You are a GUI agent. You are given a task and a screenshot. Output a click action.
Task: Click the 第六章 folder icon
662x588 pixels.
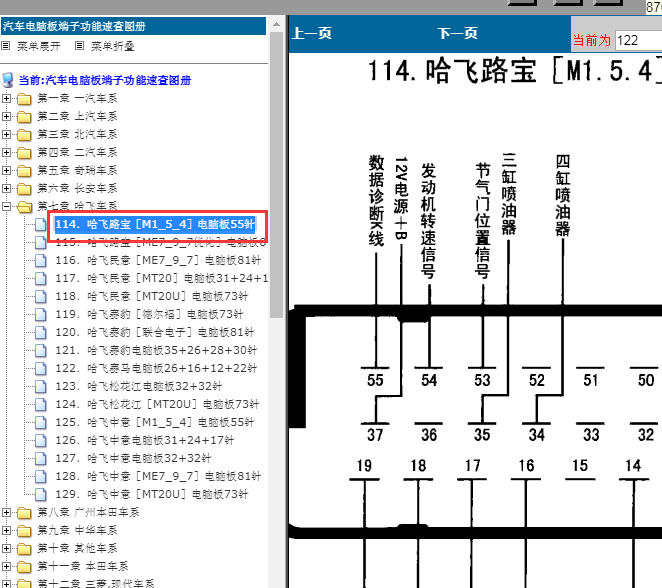tap(24, 189)
